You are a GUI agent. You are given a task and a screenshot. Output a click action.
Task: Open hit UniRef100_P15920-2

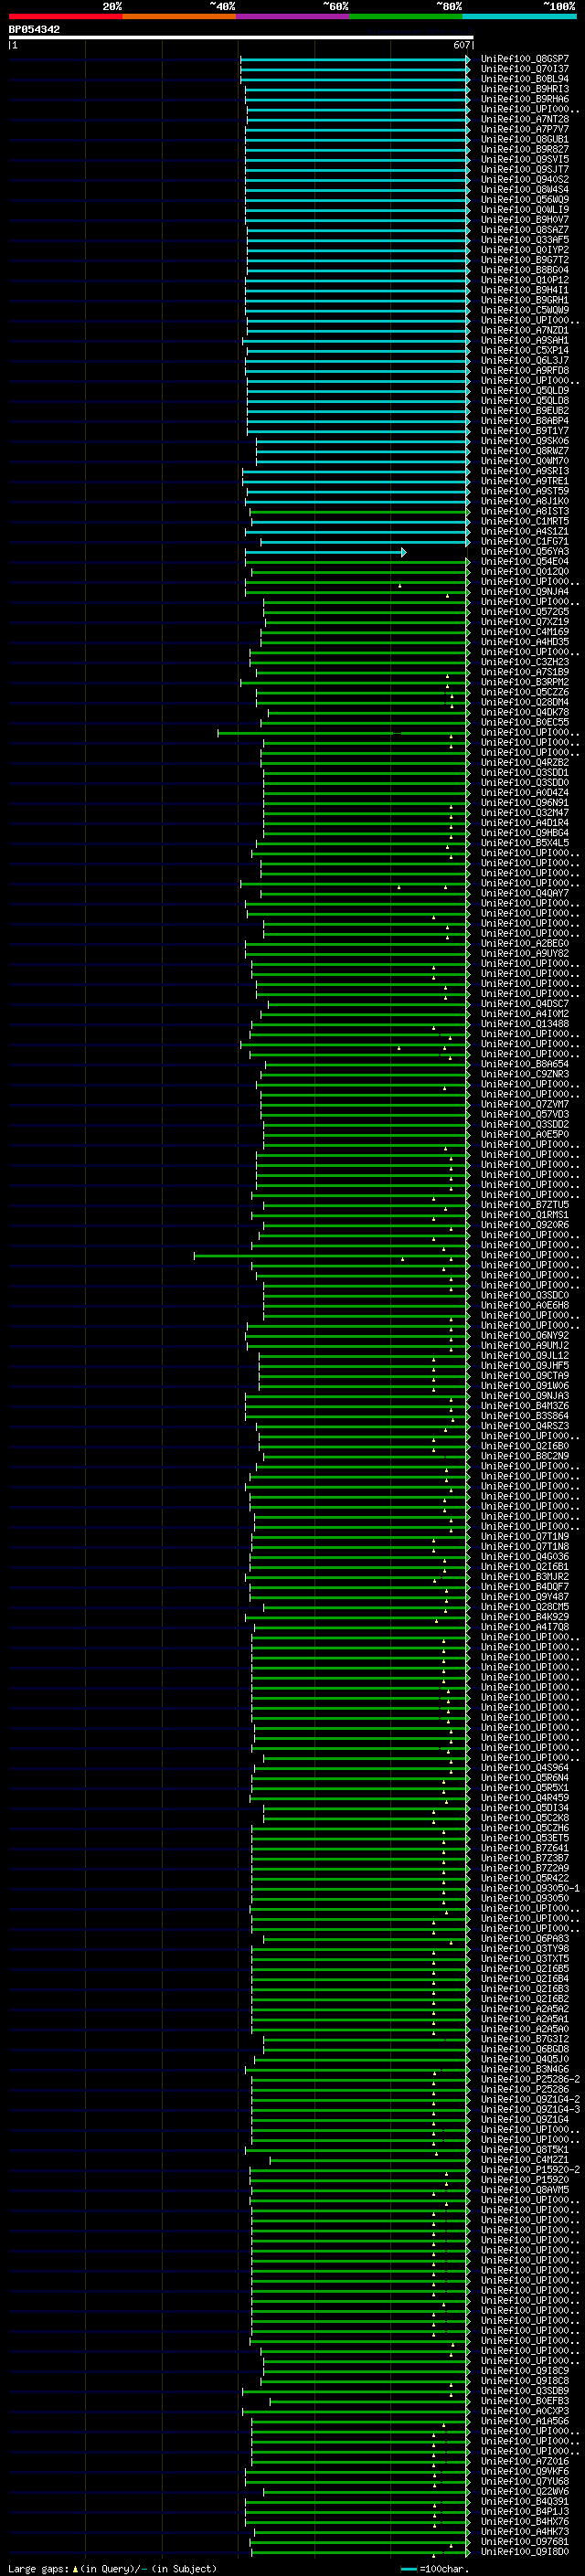tap(530, 2170)
